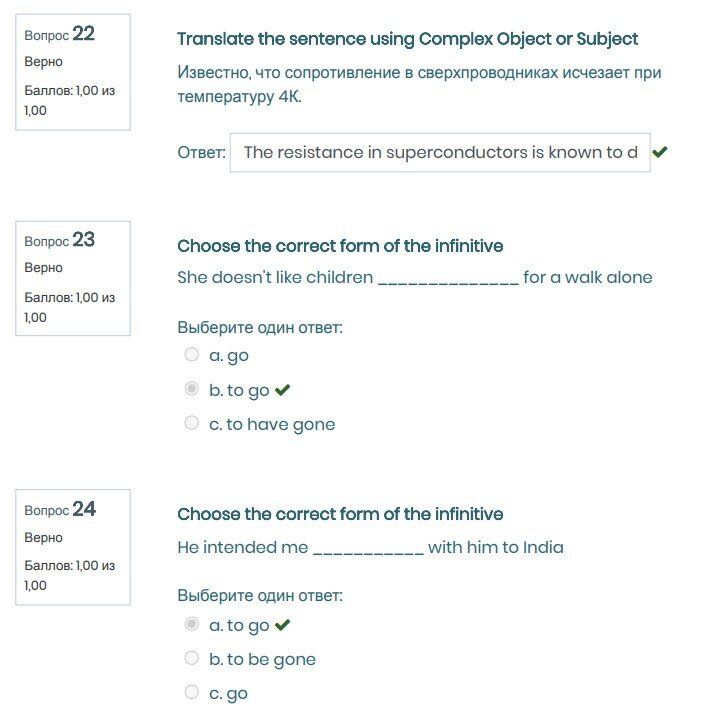This screenshot has height=715, width=716.
Task: Click 'Выберите один ответ:' under question 23
Action: pos(260,327)
